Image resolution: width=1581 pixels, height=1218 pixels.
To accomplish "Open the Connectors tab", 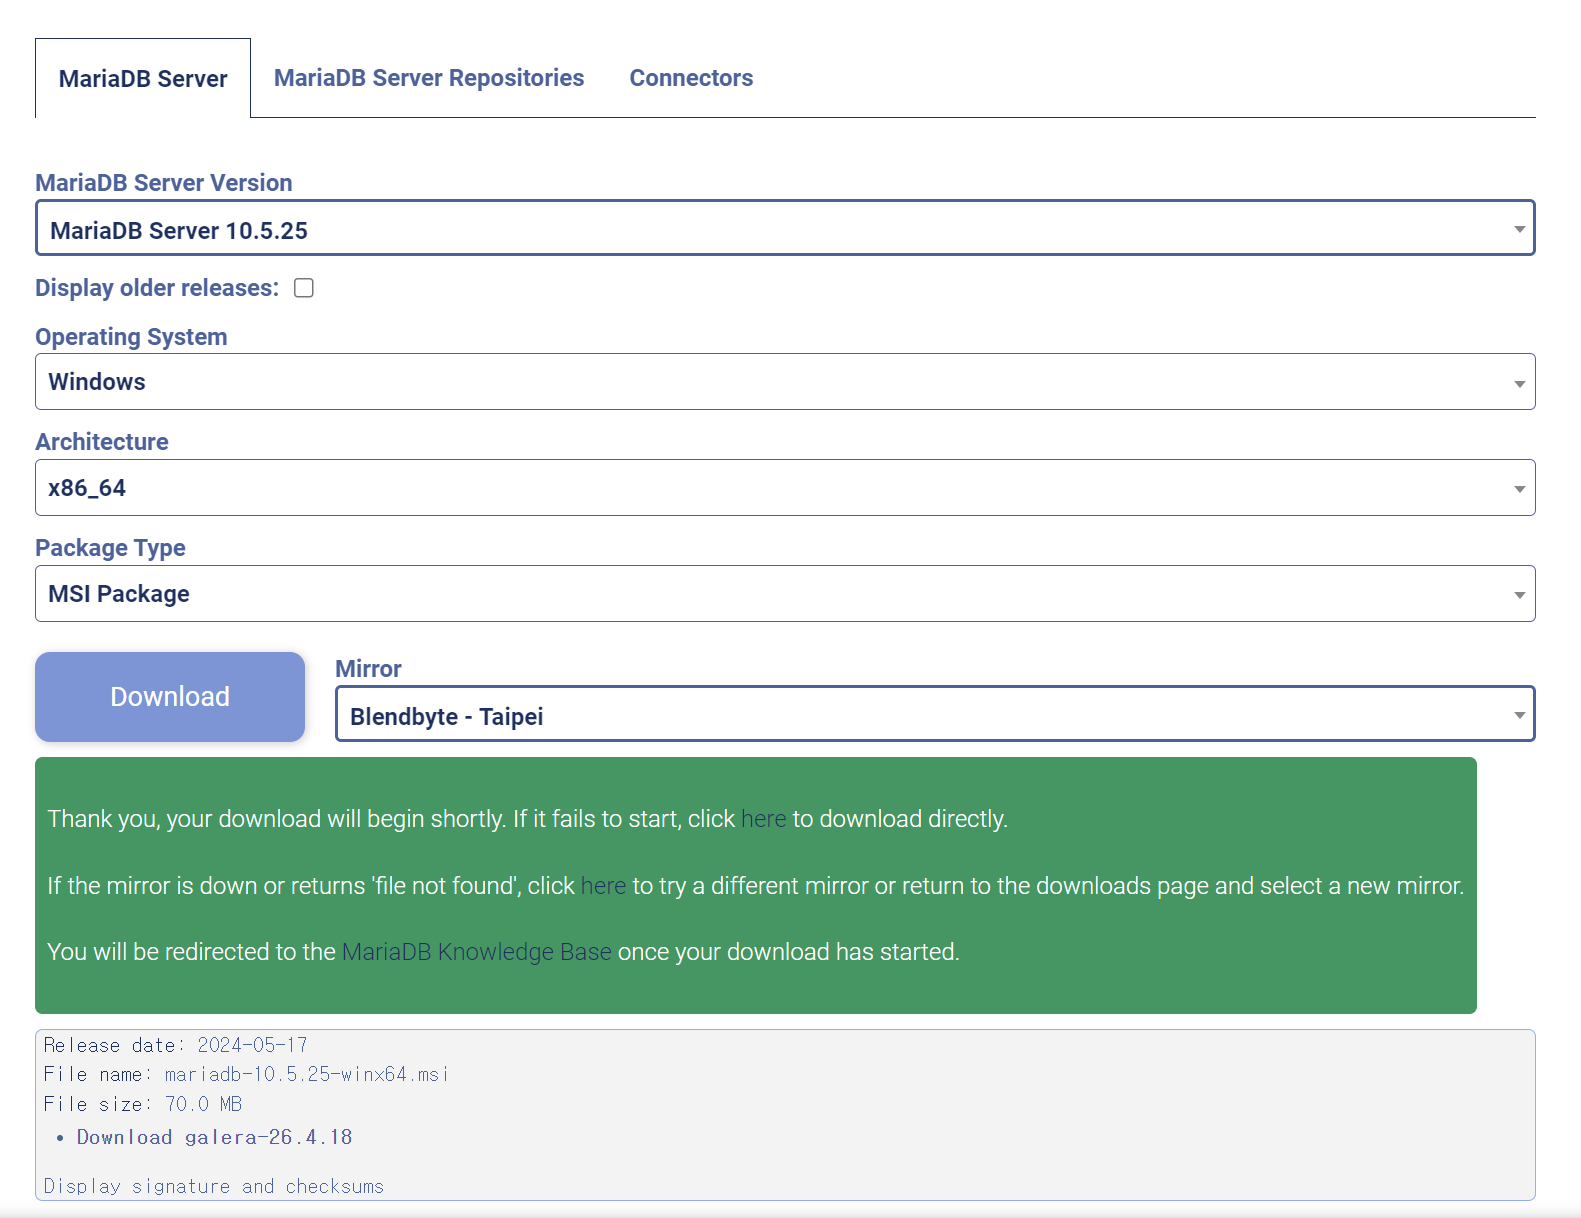I will [x=691, y=78].
